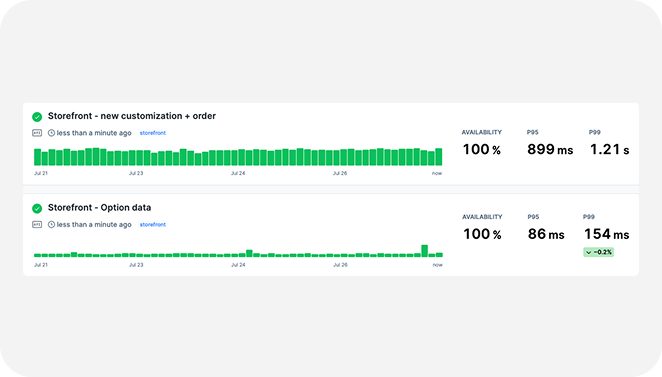Click the first bar in the new customization chart

click(38, 157)
